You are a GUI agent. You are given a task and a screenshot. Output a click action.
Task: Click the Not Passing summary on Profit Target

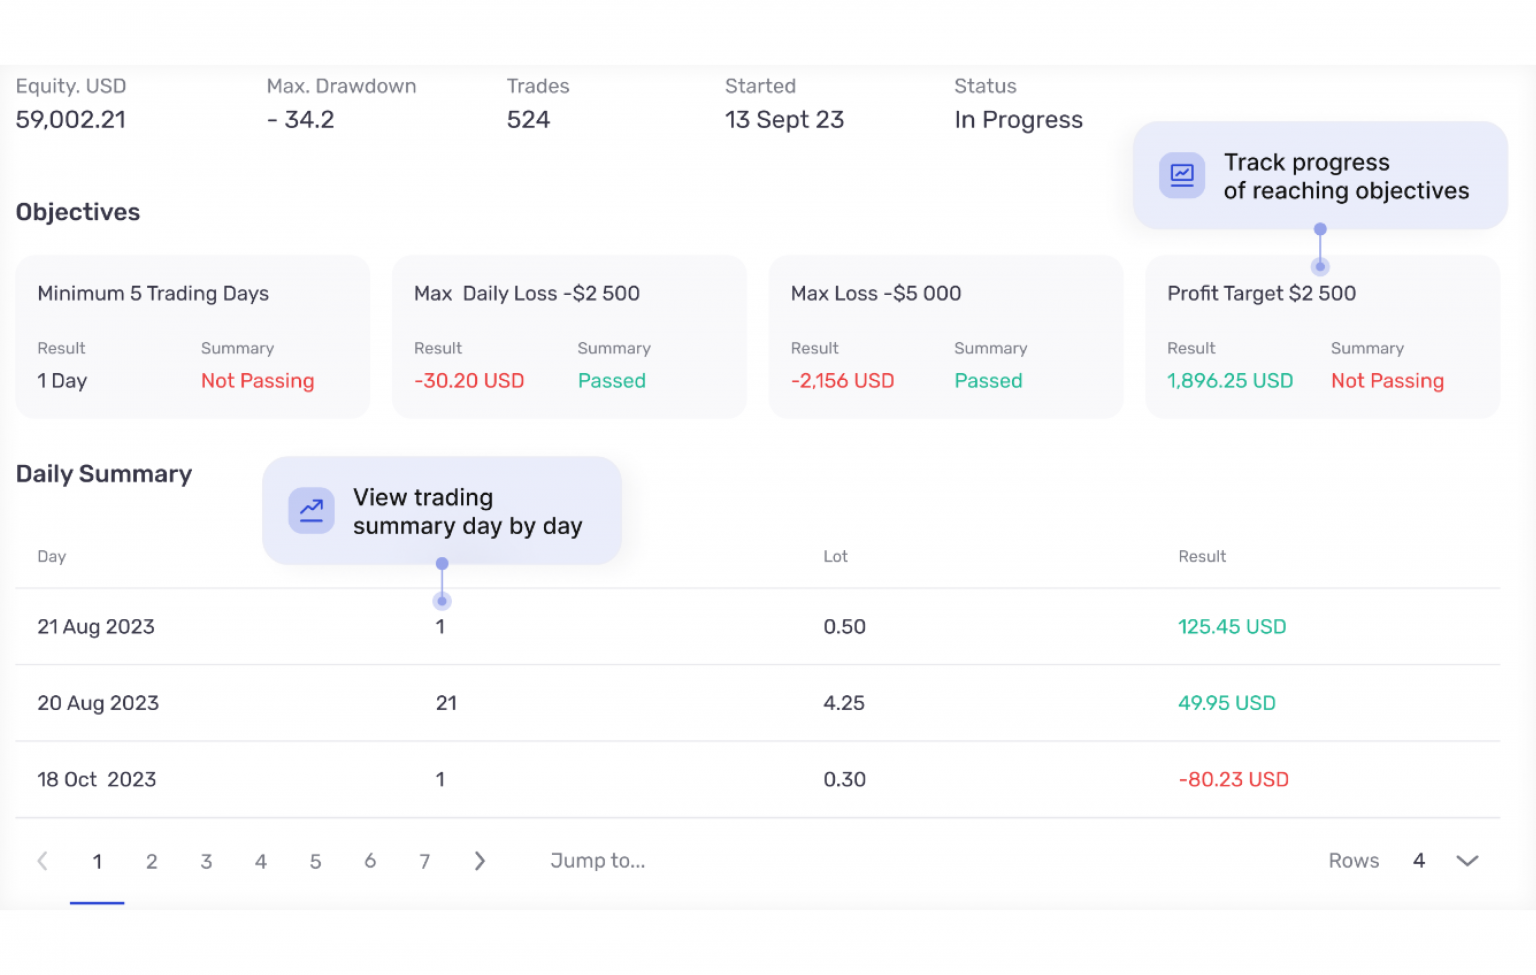(1387, 380)
